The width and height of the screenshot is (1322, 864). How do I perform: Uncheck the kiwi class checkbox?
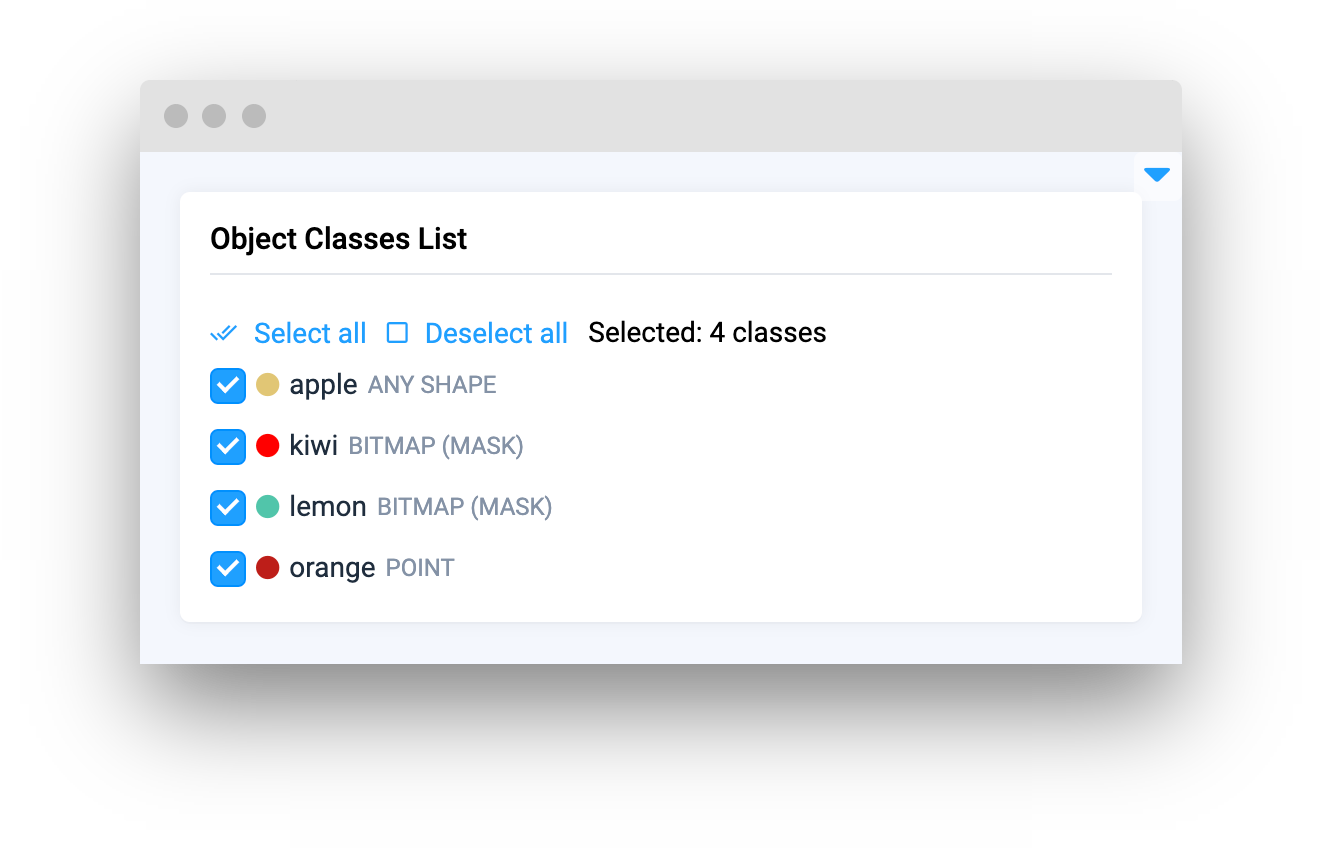pos(228,447)
